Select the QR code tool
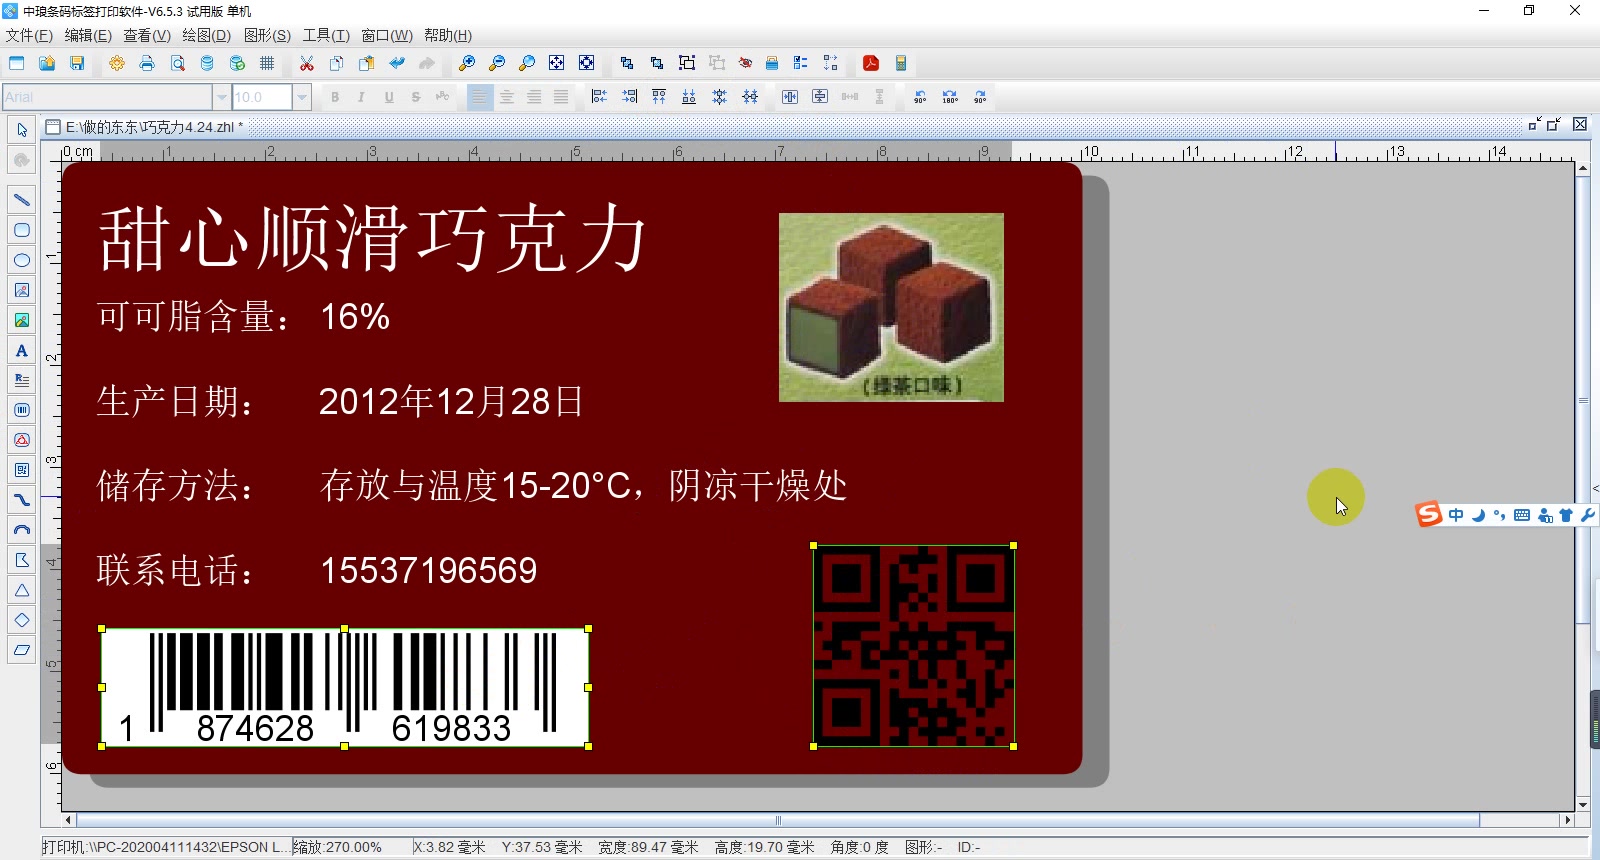This screenshot has width=1600, height=860. pos(21,470)
